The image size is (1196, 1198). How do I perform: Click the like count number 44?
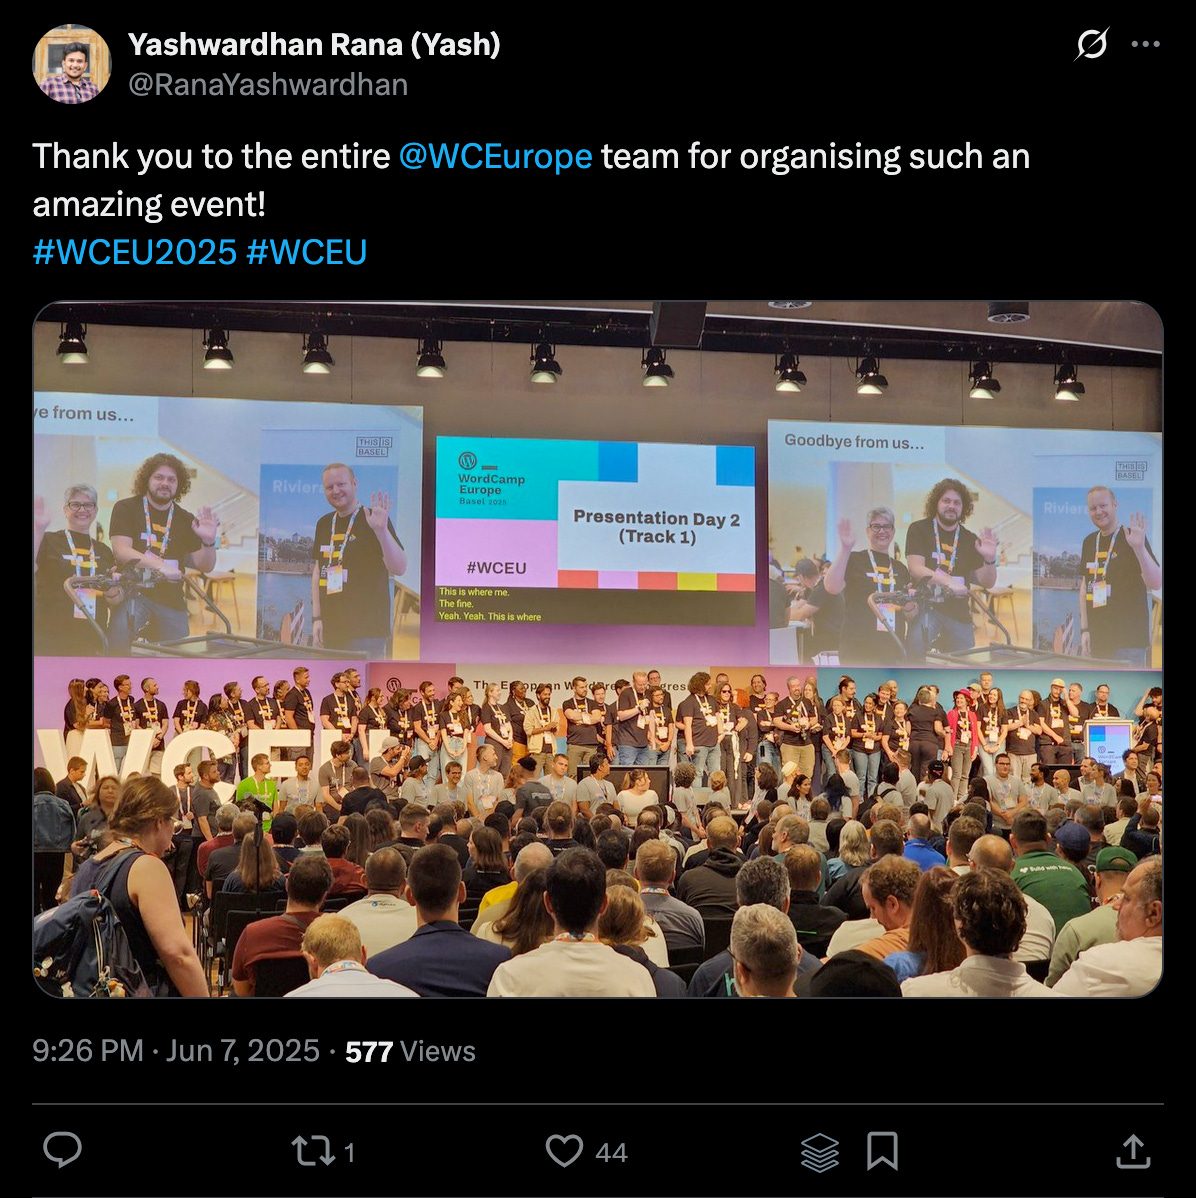coord(611,1152)
